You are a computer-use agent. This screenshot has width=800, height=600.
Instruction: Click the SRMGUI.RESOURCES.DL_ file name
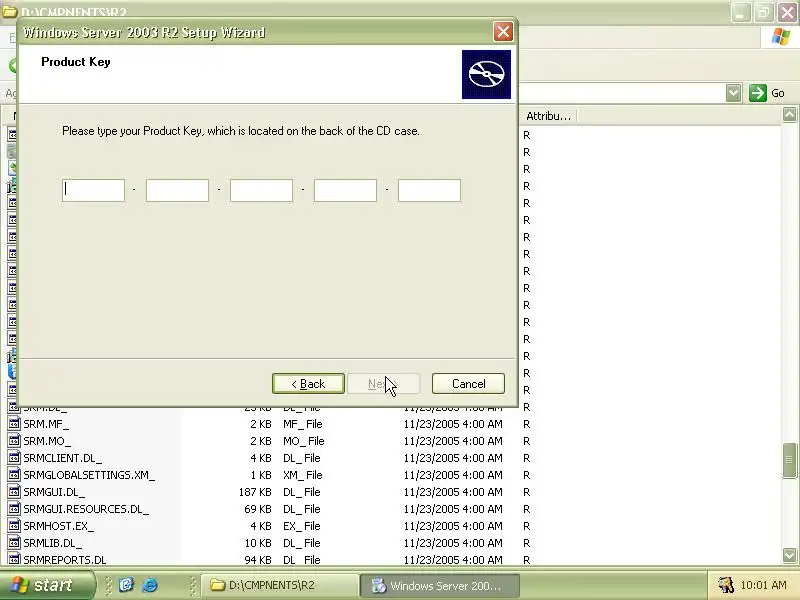pyautogui.click(x=86, y=509)
